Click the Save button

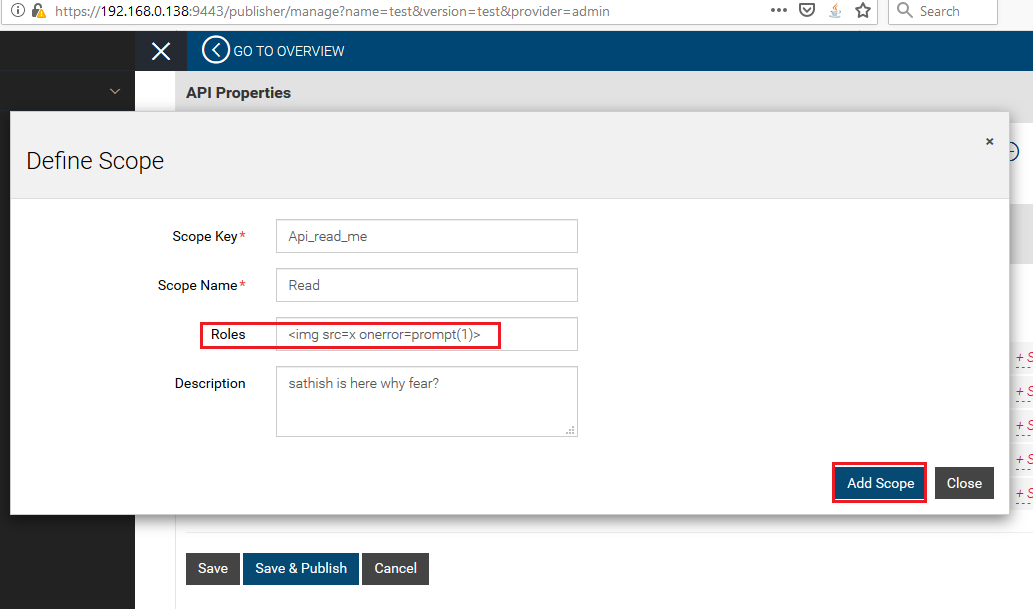pyautogui.click(x=213, y=568)
